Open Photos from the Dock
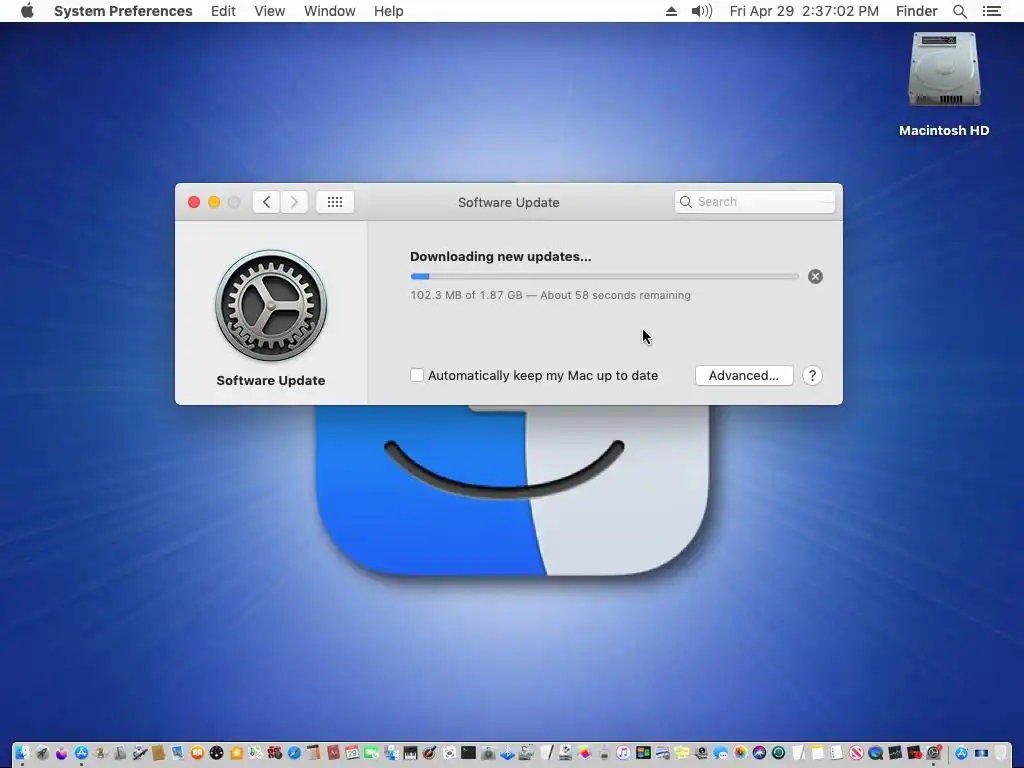The width and height of the screenshot is (1024, 768). tap(740, 753)
